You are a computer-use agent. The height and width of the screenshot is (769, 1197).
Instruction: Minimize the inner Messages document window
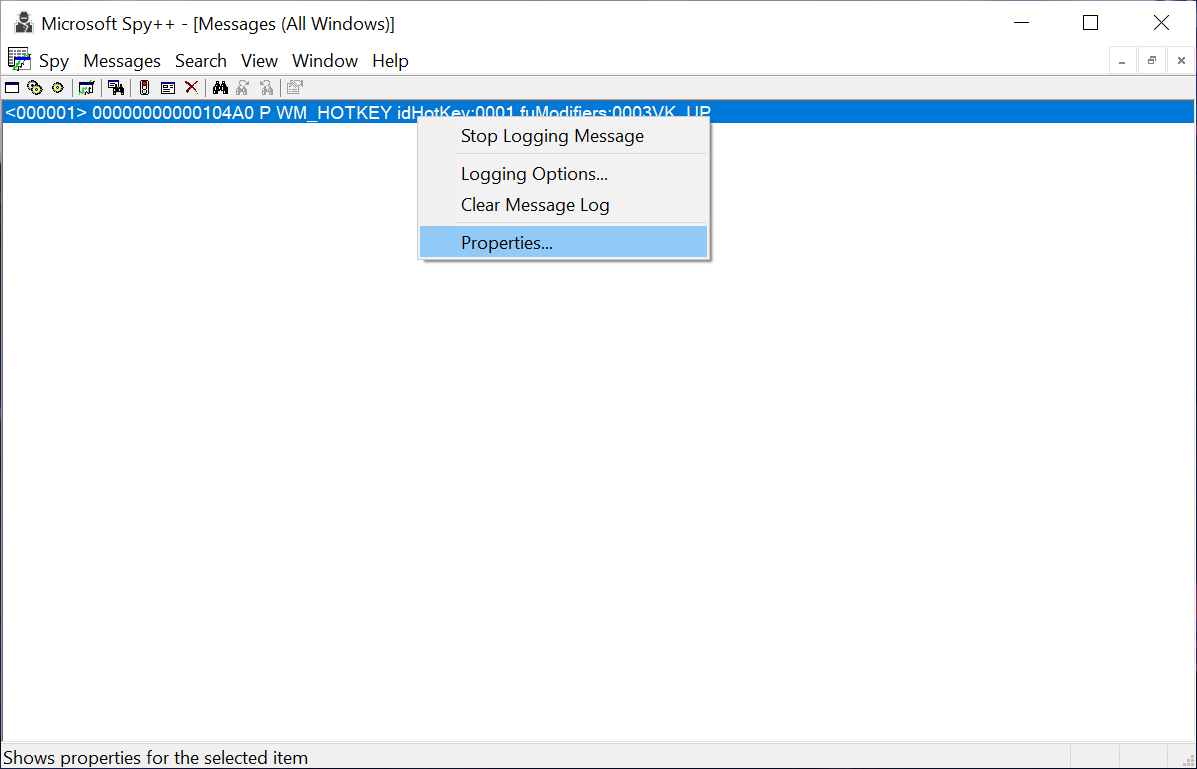pos(1122,61)
